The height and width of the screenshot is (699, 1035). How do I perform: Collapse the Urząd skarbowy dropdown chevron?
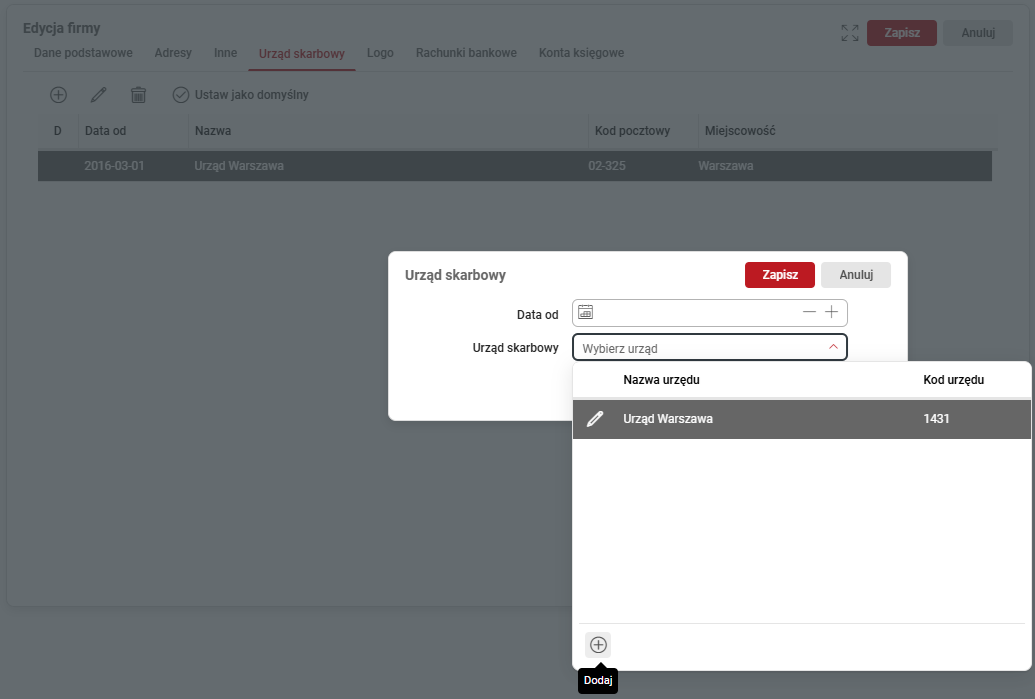(x=833, y=347)
